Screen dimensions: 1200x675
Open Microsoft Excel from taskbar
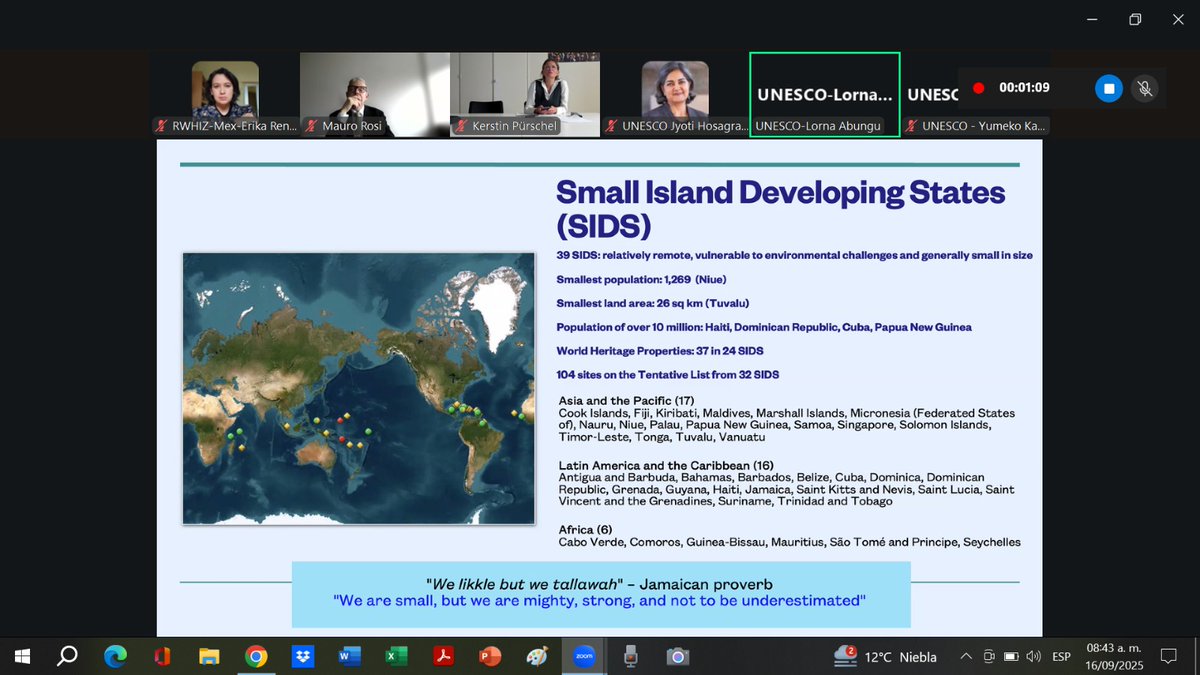click(x=396, y=657)
